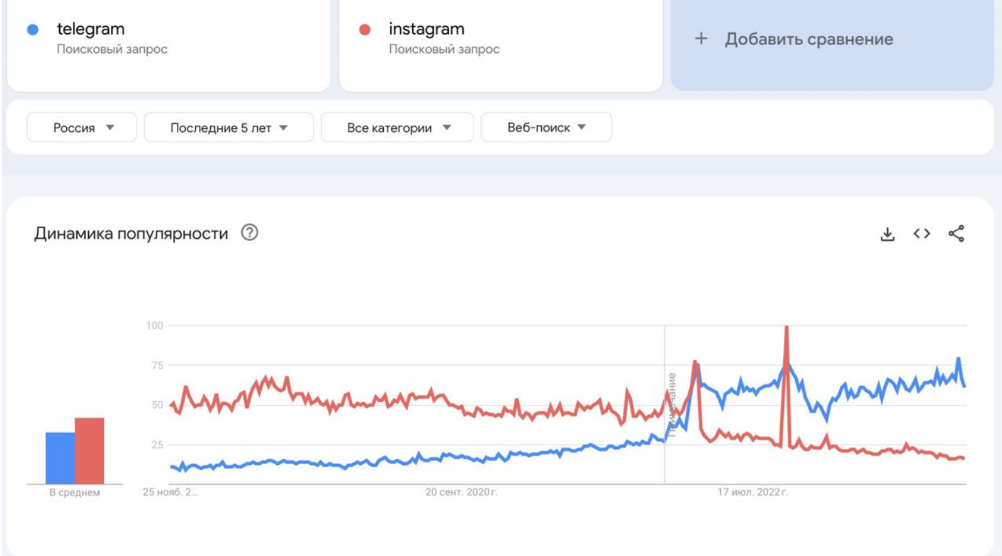The height and width of the screenshot is (556, 1002).
Task: Expand the Веб-поиск search type dropdown
Action: coord(545,127)
